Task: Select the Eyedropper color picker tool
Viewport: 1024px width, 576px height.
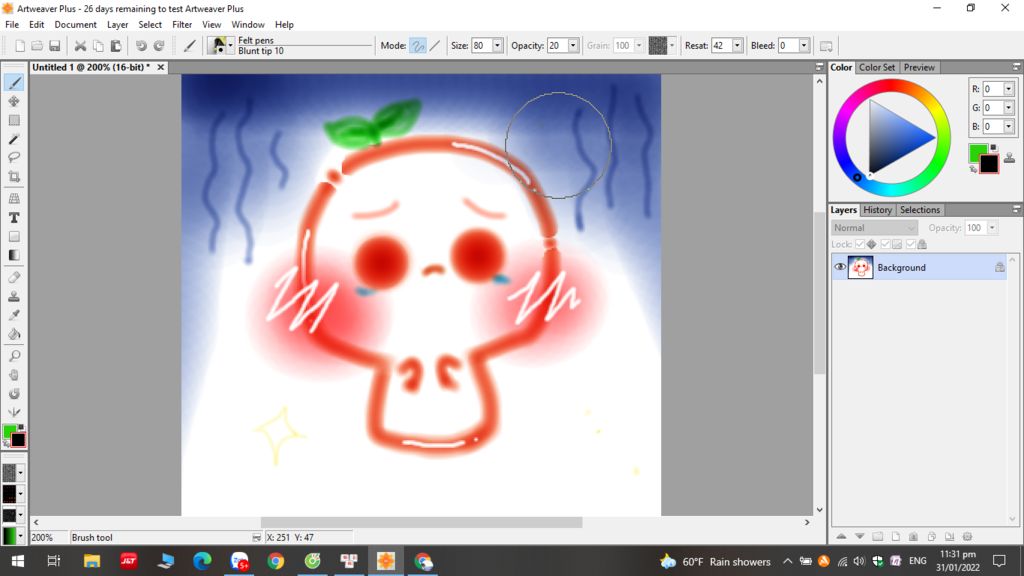Action: tap(14, 315)
